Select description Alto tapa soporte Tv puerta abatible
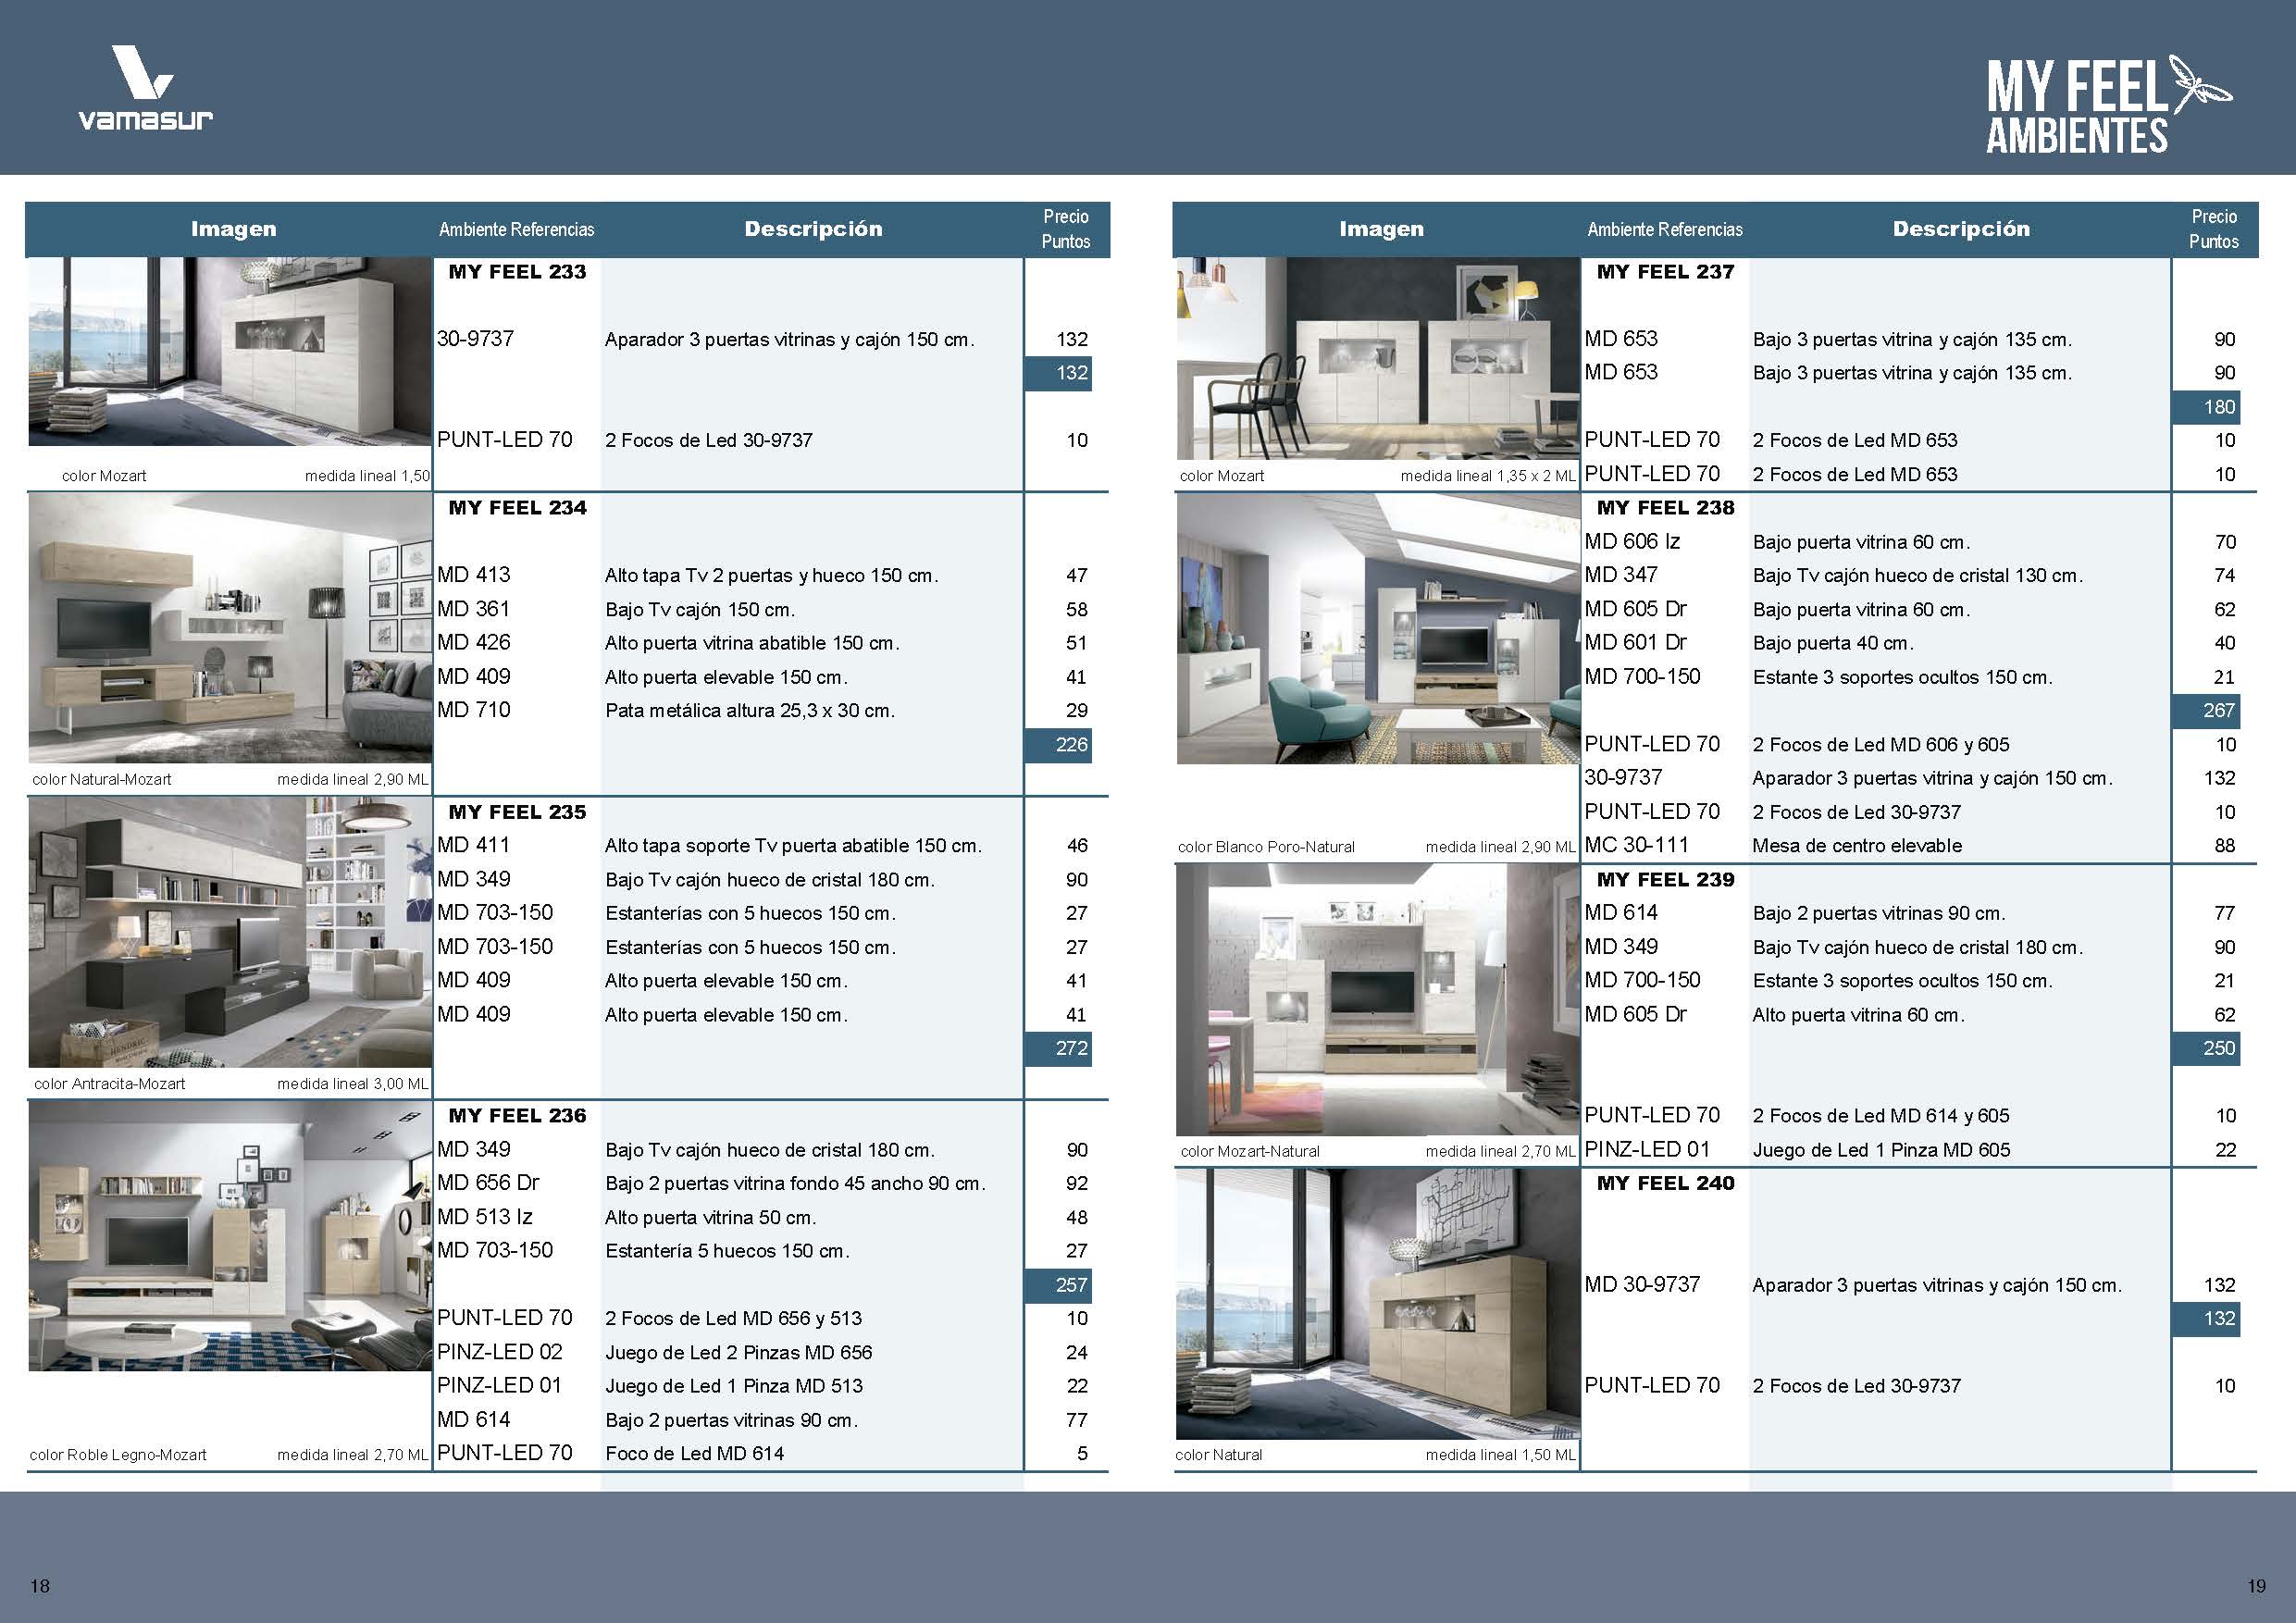The height and width of the screenshot is (1623, 2296). point(793,846)
